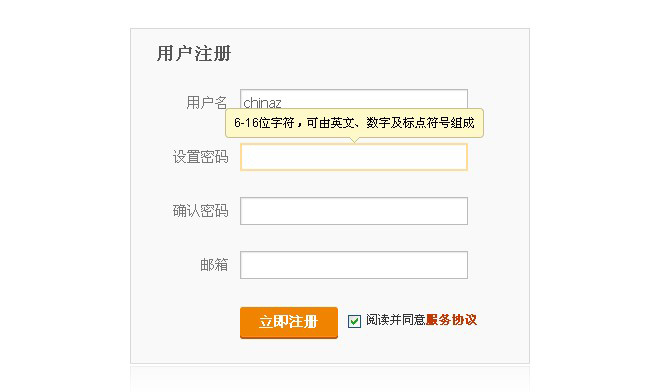Click the green checkmark icon
The image size is (650, 392).
(354, 321)
